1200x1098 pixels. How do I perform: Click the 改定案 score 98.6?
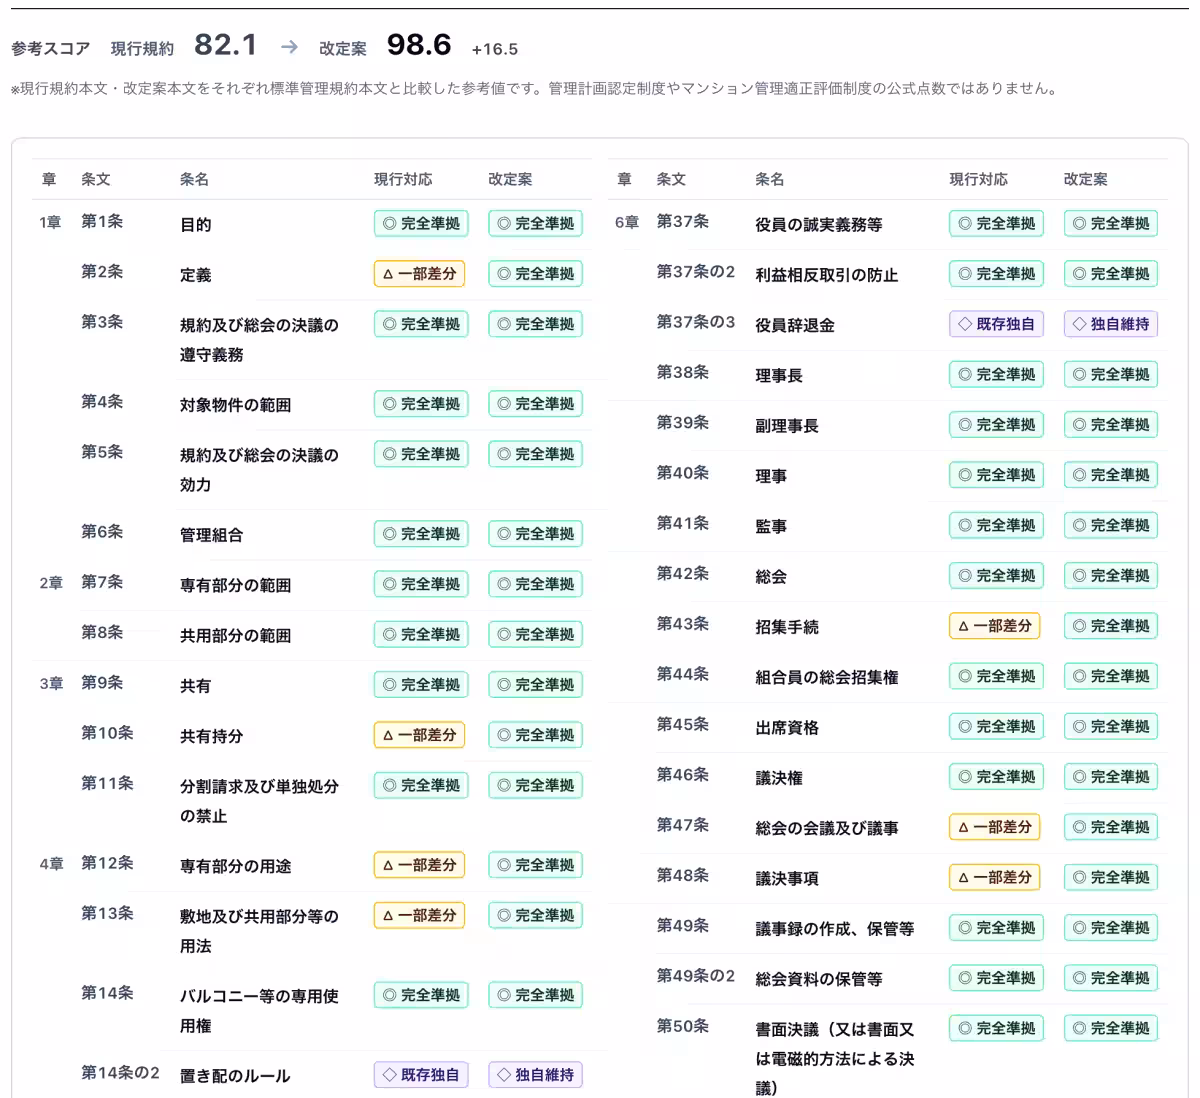coord(419,45)
